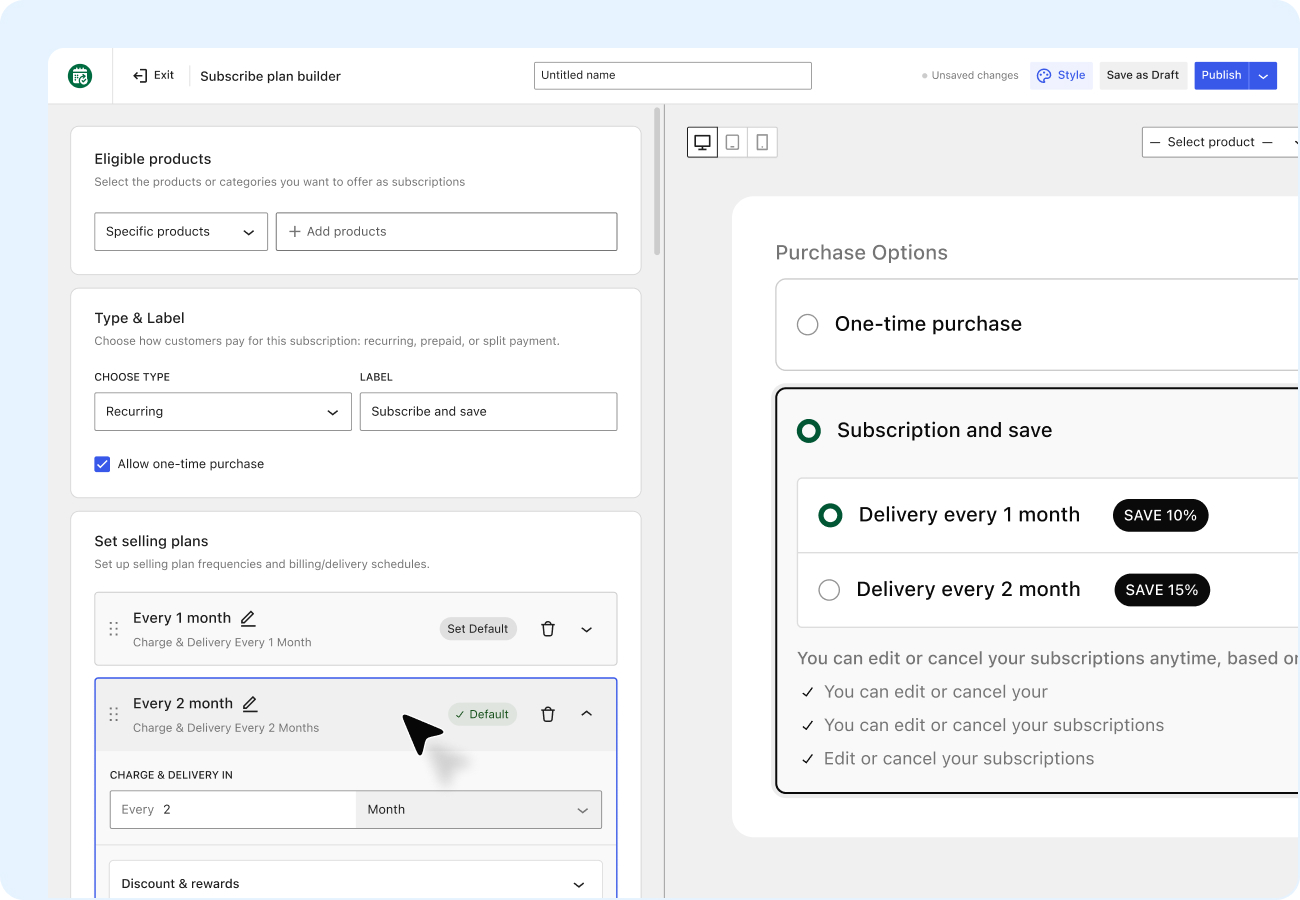Click the Eligible products heading
The width and height of the screenshot is (1300, 900).
click(153, 159)
